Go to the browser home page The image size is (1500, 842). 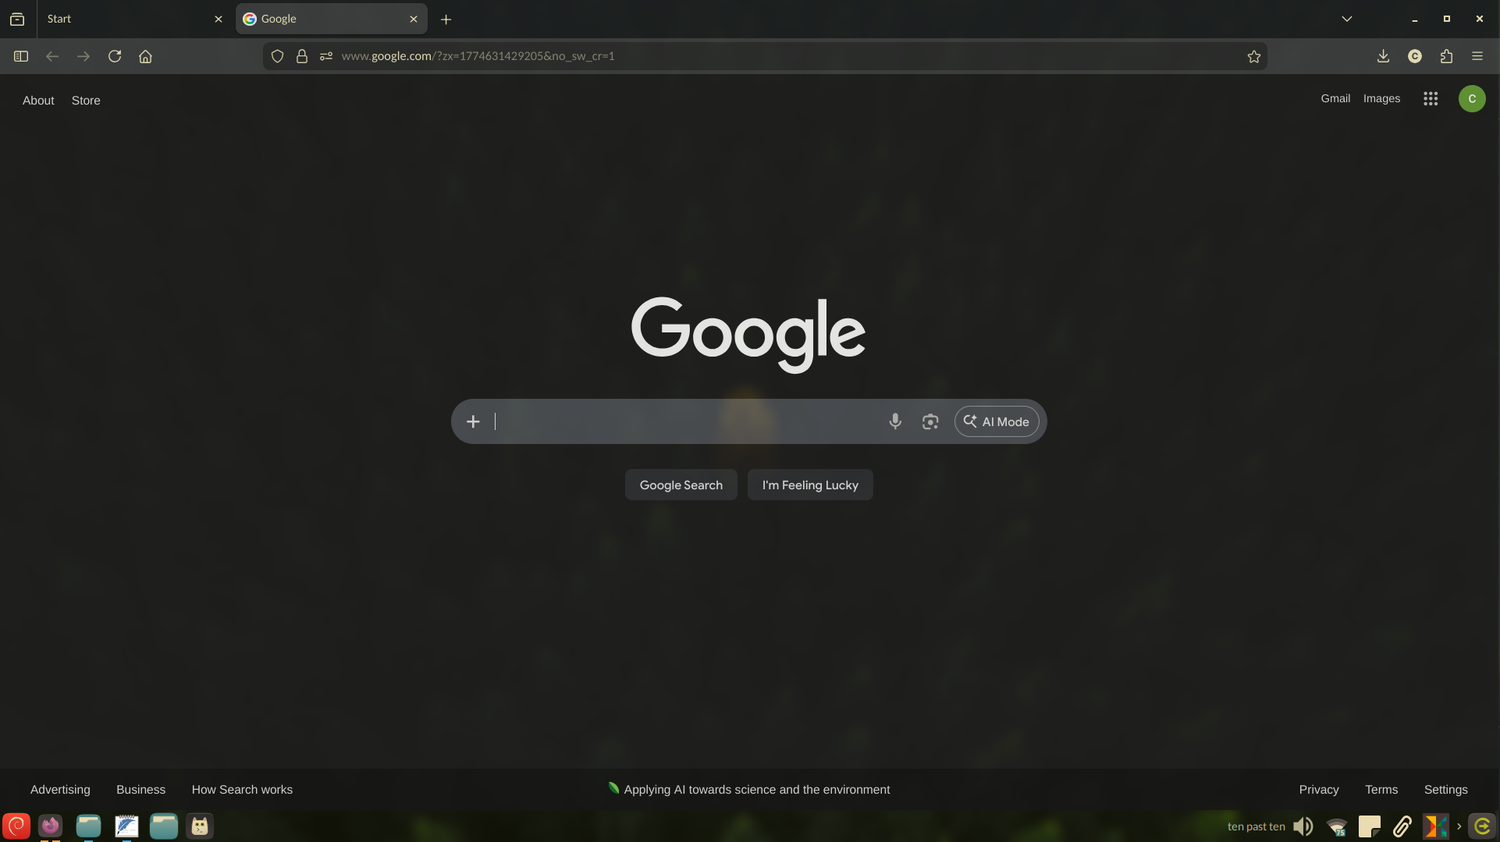146,57
